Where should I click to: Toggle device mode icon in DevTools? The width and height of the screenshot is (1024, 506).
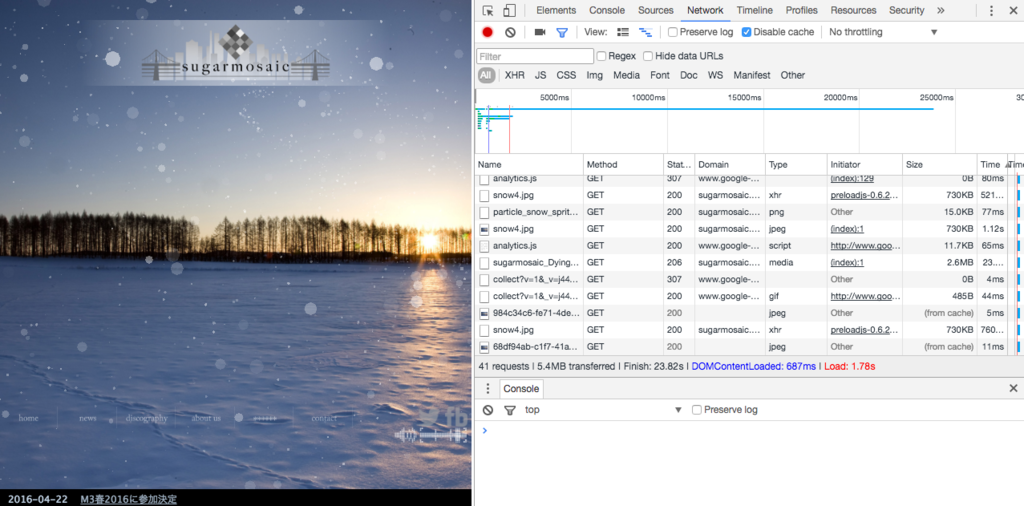click(x=509, y=10)
